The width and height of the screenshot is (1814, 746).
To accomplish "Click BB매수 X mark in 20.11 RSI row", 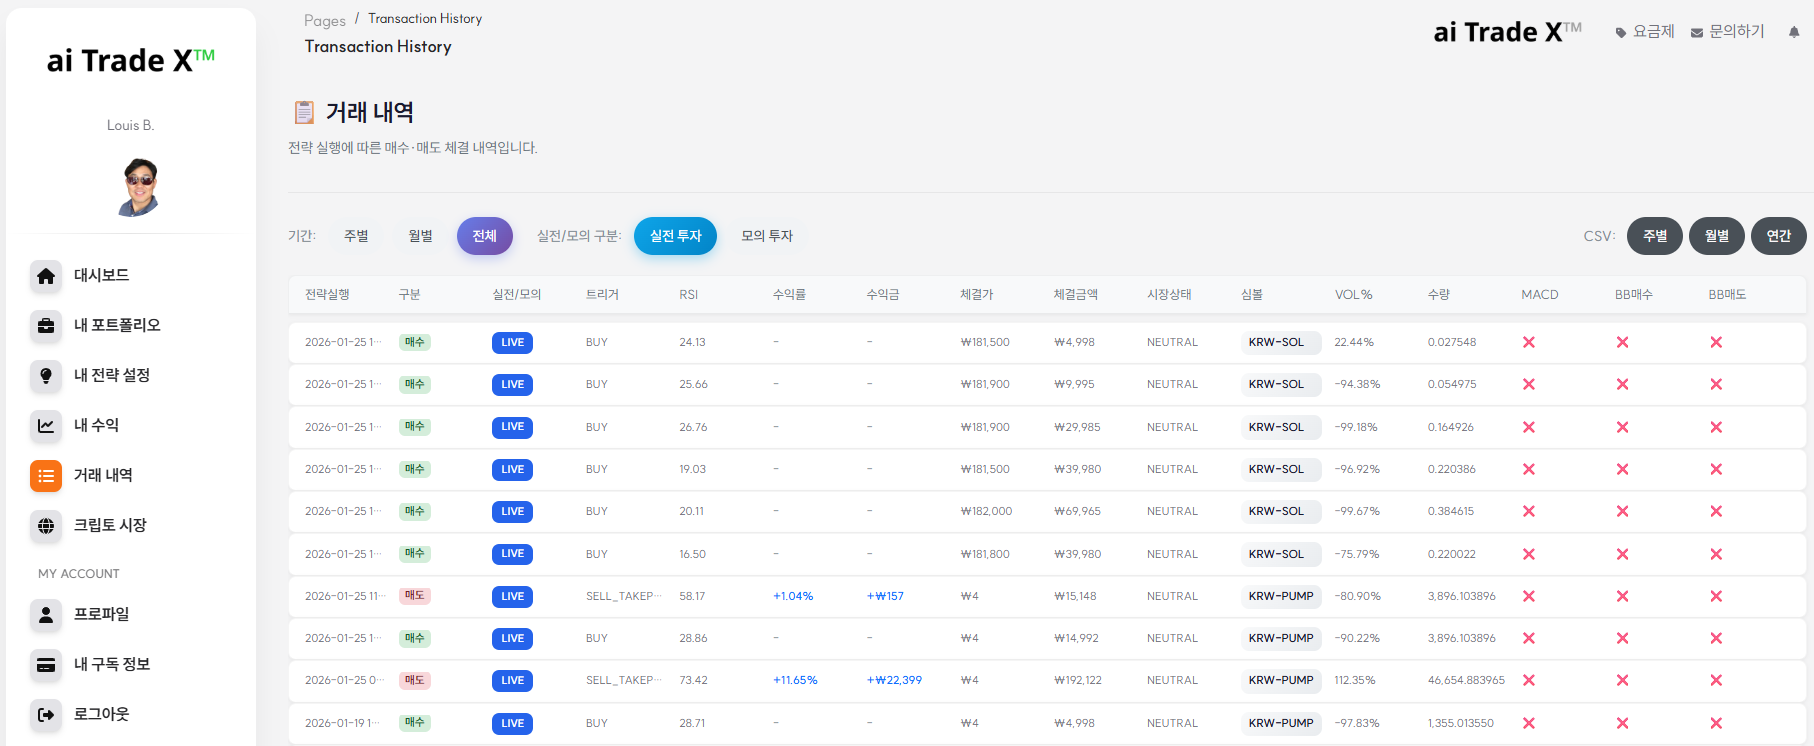I will click(1623, 511).
